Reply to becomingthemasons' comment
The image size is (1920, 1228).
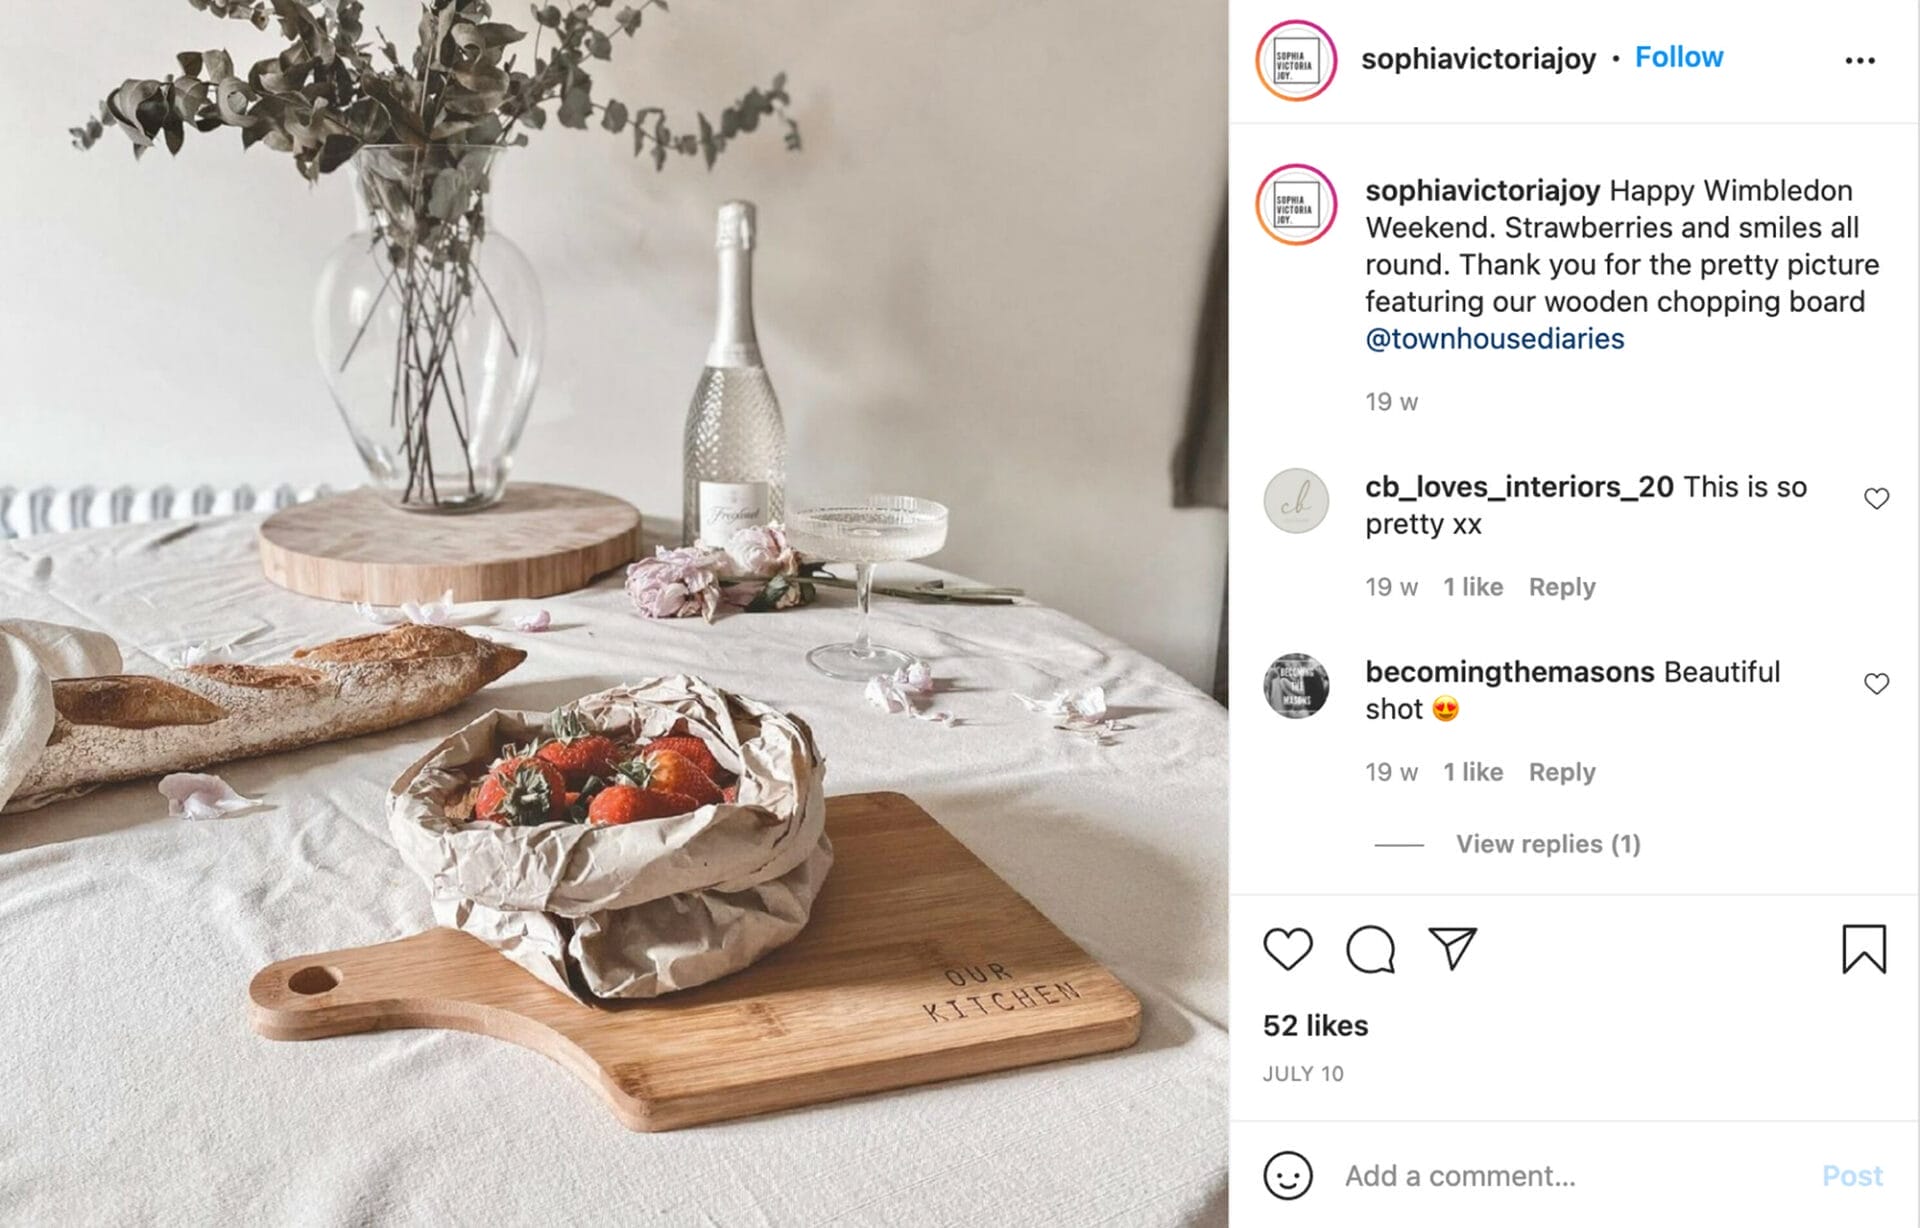point(1561,772)
